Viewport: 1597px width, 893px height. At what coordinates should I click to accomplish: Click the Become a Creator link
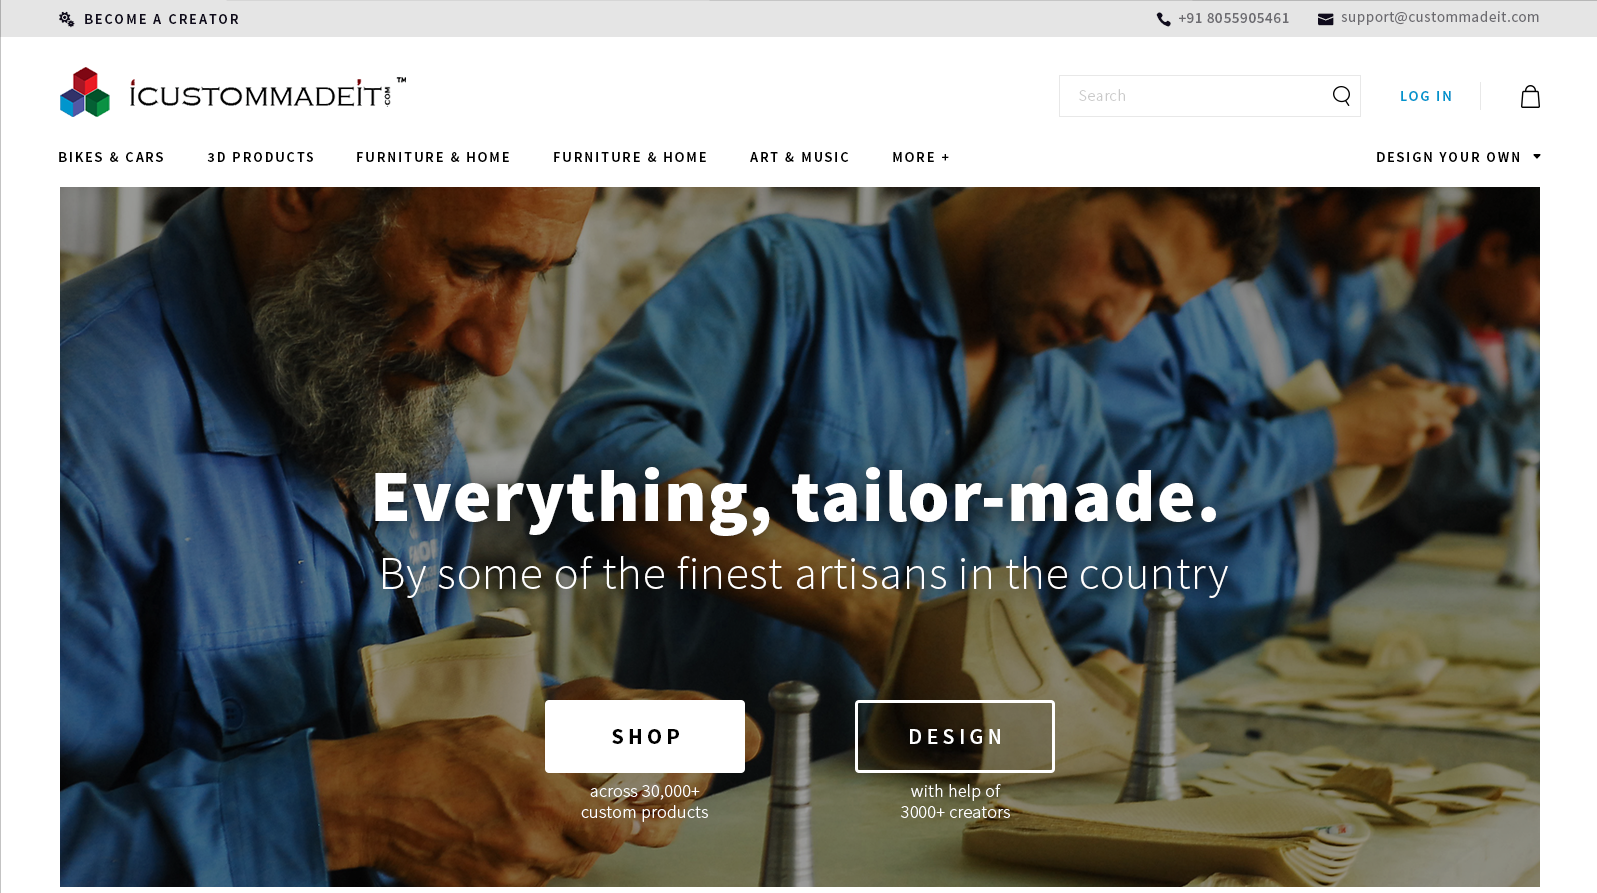pos(162,19)
